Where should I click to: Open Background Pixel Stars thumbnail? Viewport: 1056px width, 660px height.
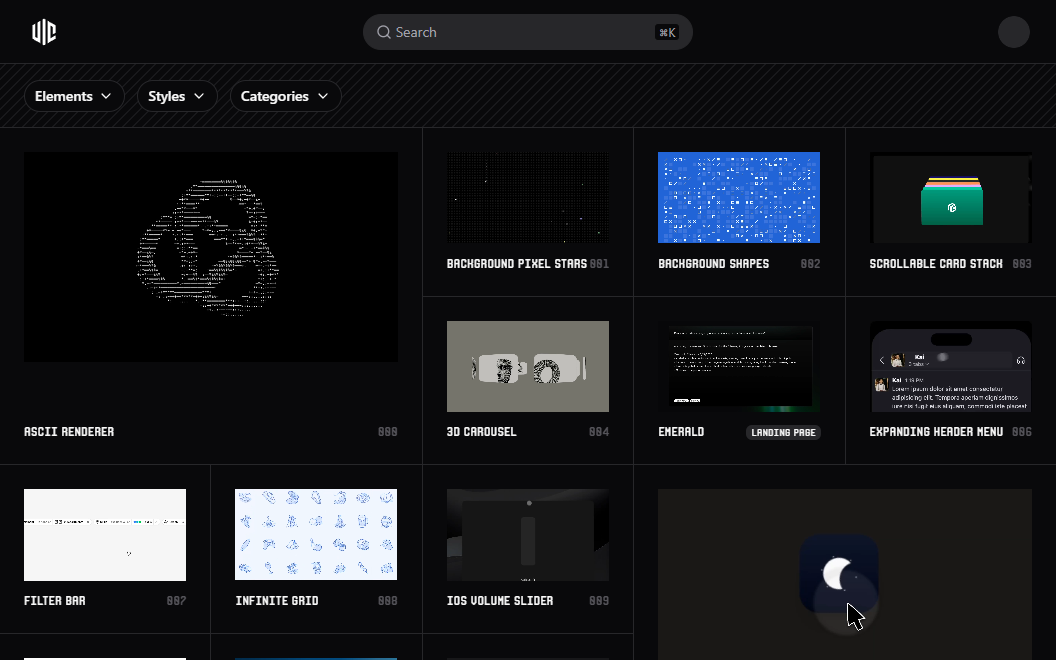point(527,197)
